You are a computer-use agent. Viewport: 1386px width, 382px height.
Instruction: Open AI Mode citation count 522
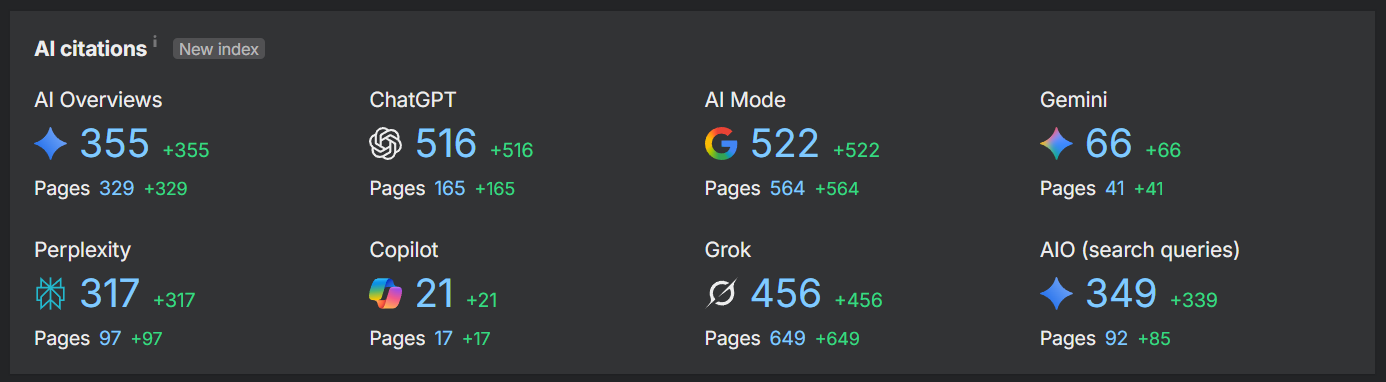pos(785,144)
